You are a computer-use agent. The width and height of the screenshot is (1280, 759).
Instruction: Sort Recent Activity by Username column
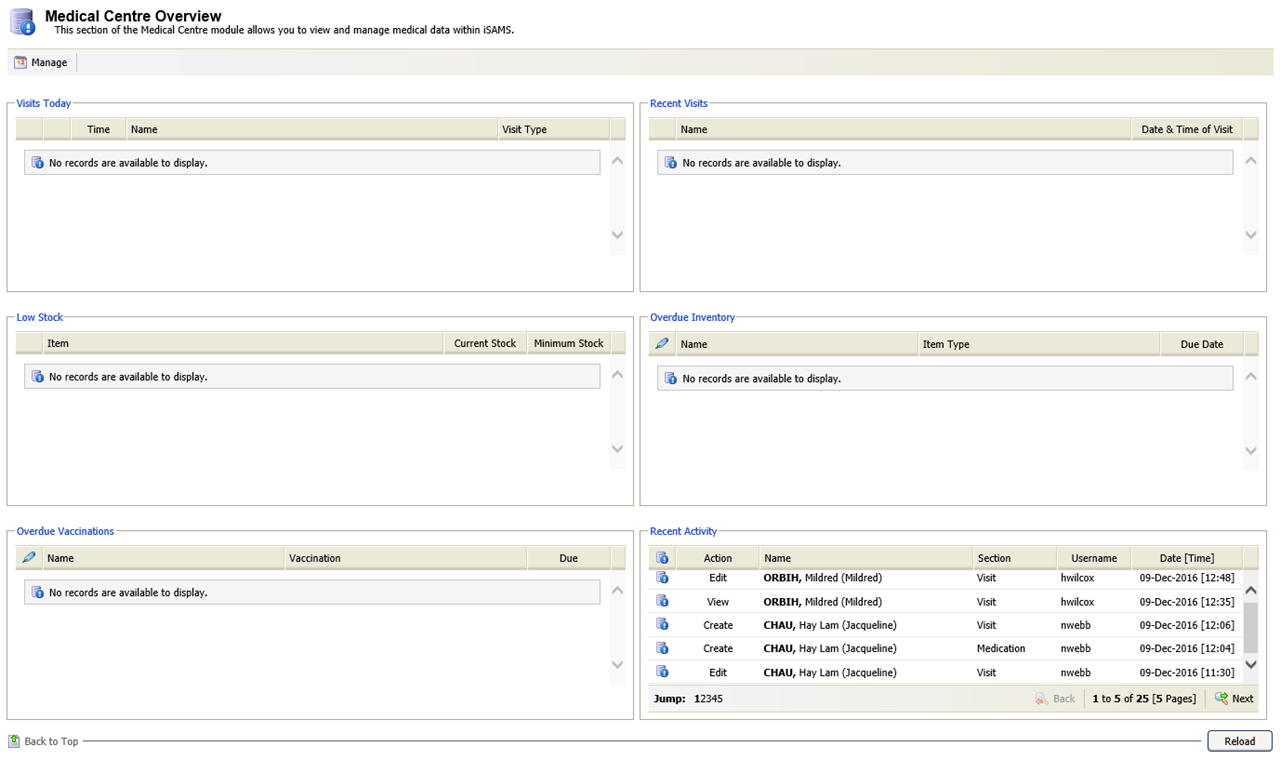point(1094,558)
